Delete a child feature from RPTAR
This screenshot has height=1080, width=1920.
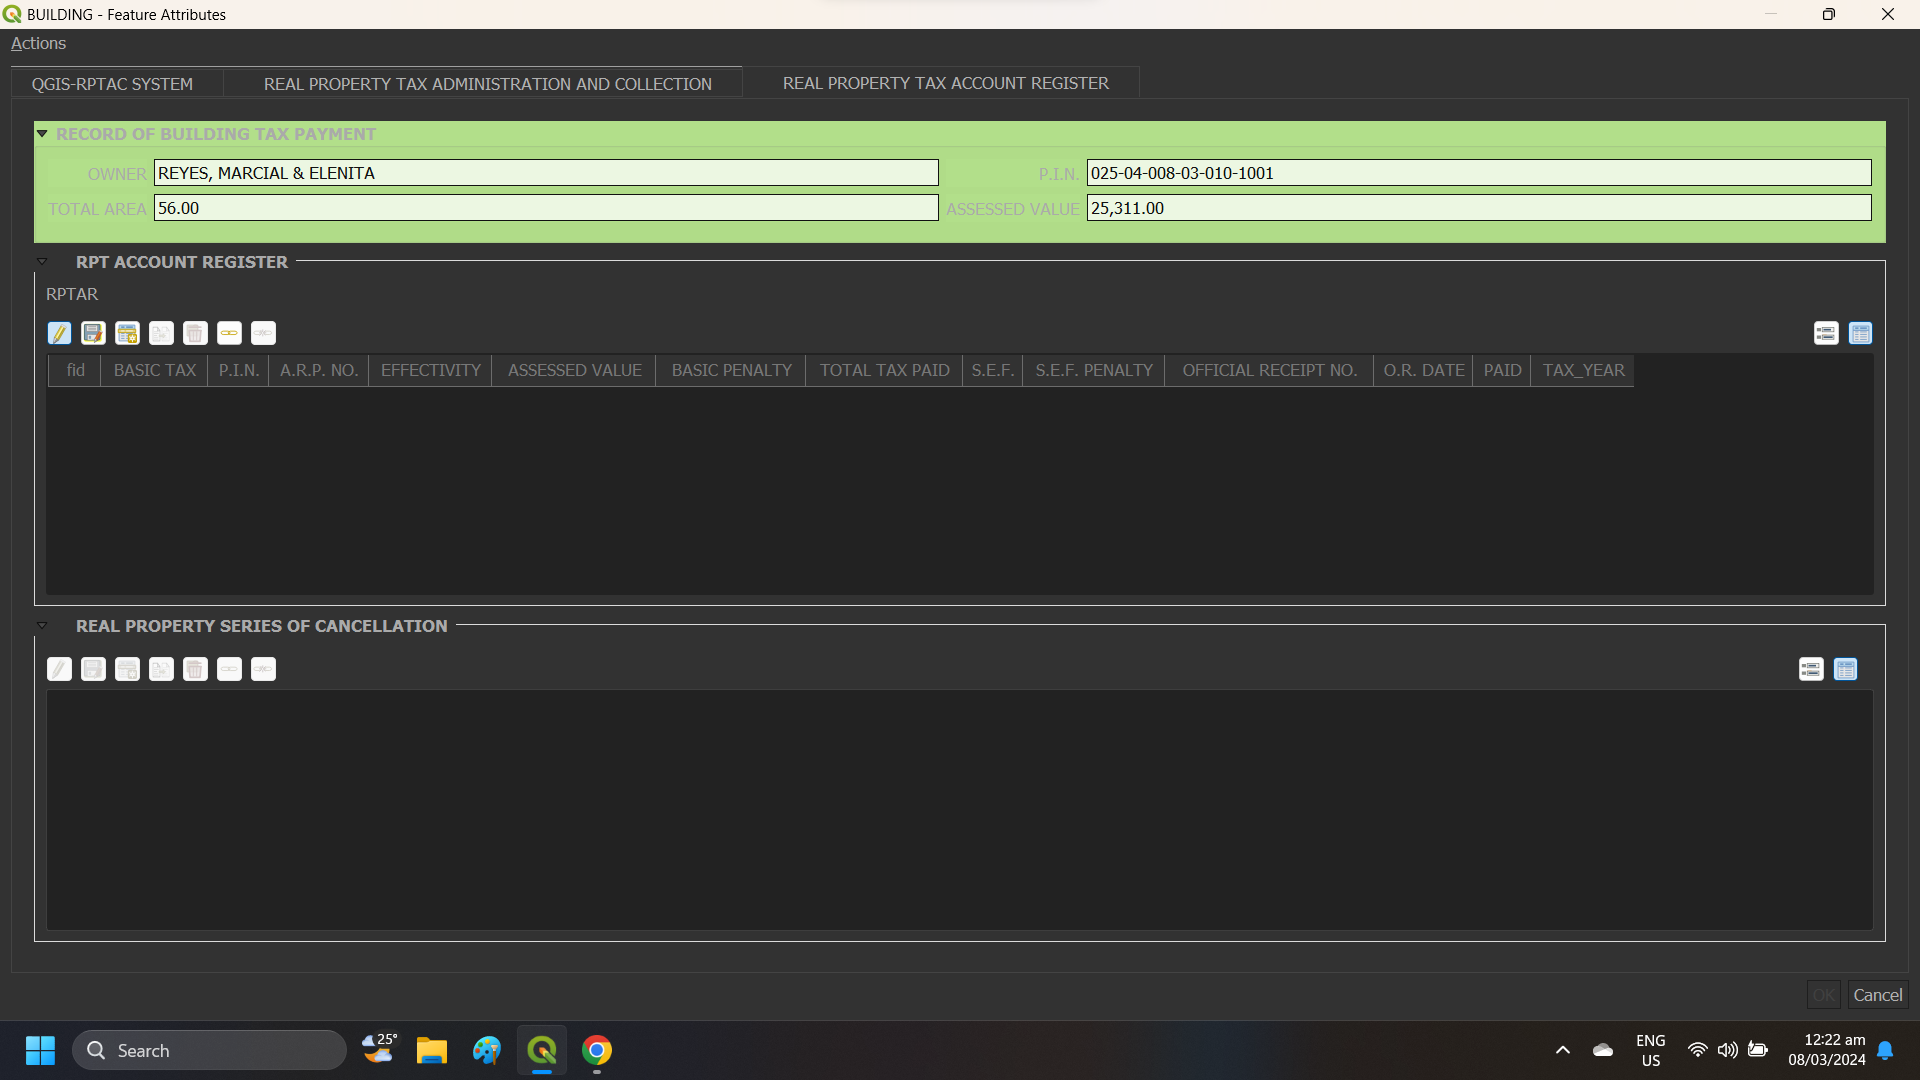coord(195,333)
